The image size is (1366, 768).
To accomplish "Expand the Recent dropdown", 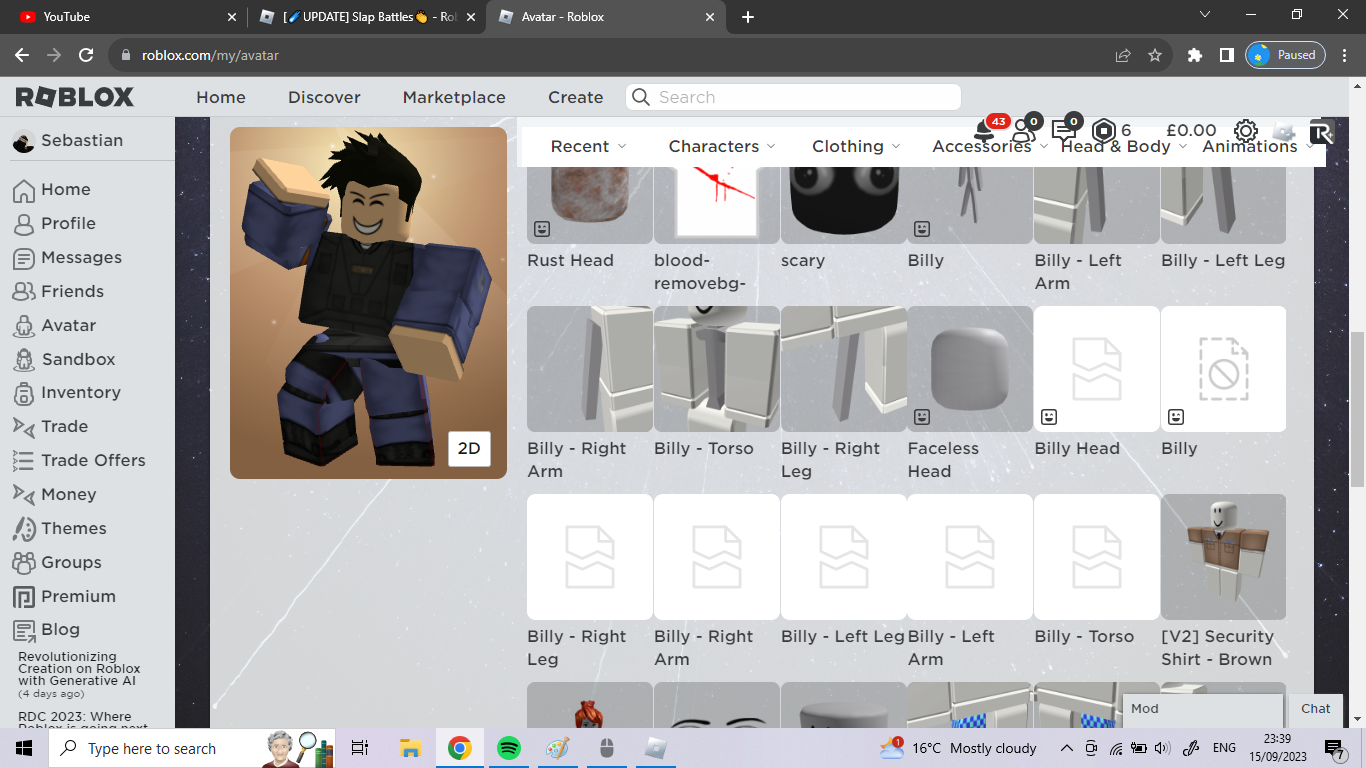I will (589, 146).
